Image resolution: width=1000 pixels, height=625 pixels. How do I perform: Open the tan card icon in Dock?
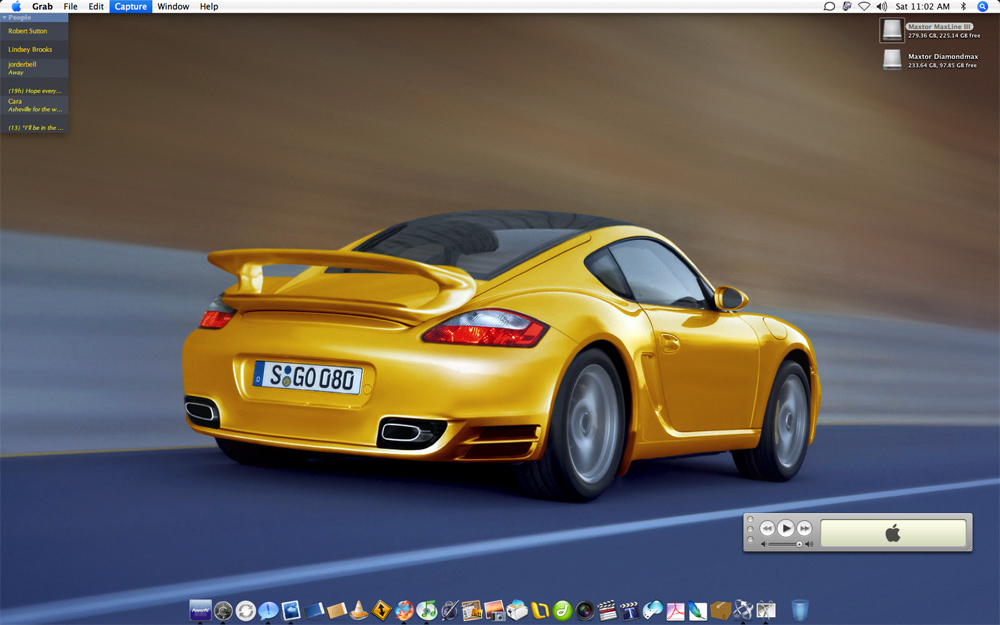tap(337, 611)
